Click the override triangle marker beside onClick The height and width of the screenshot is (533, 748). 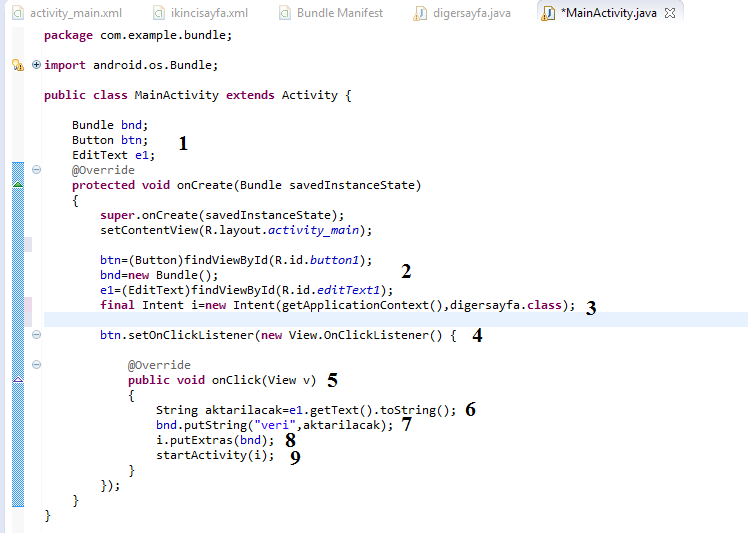click(17, 380)
